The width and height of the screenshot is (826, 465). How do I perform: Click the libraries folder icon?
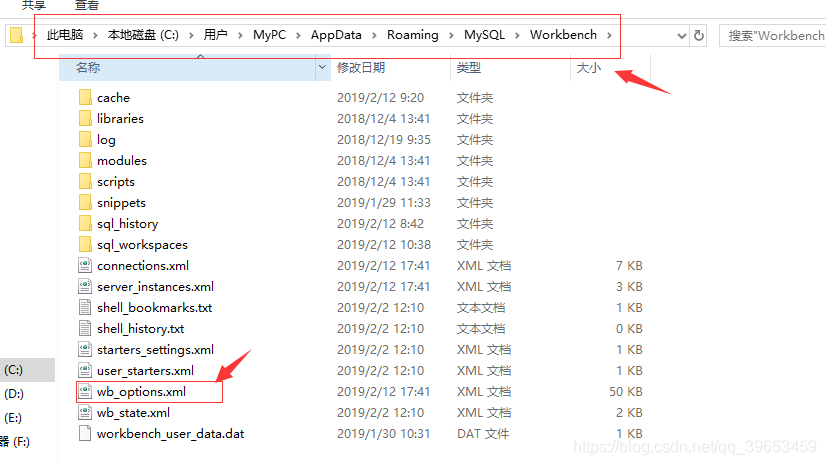(85, 118)
